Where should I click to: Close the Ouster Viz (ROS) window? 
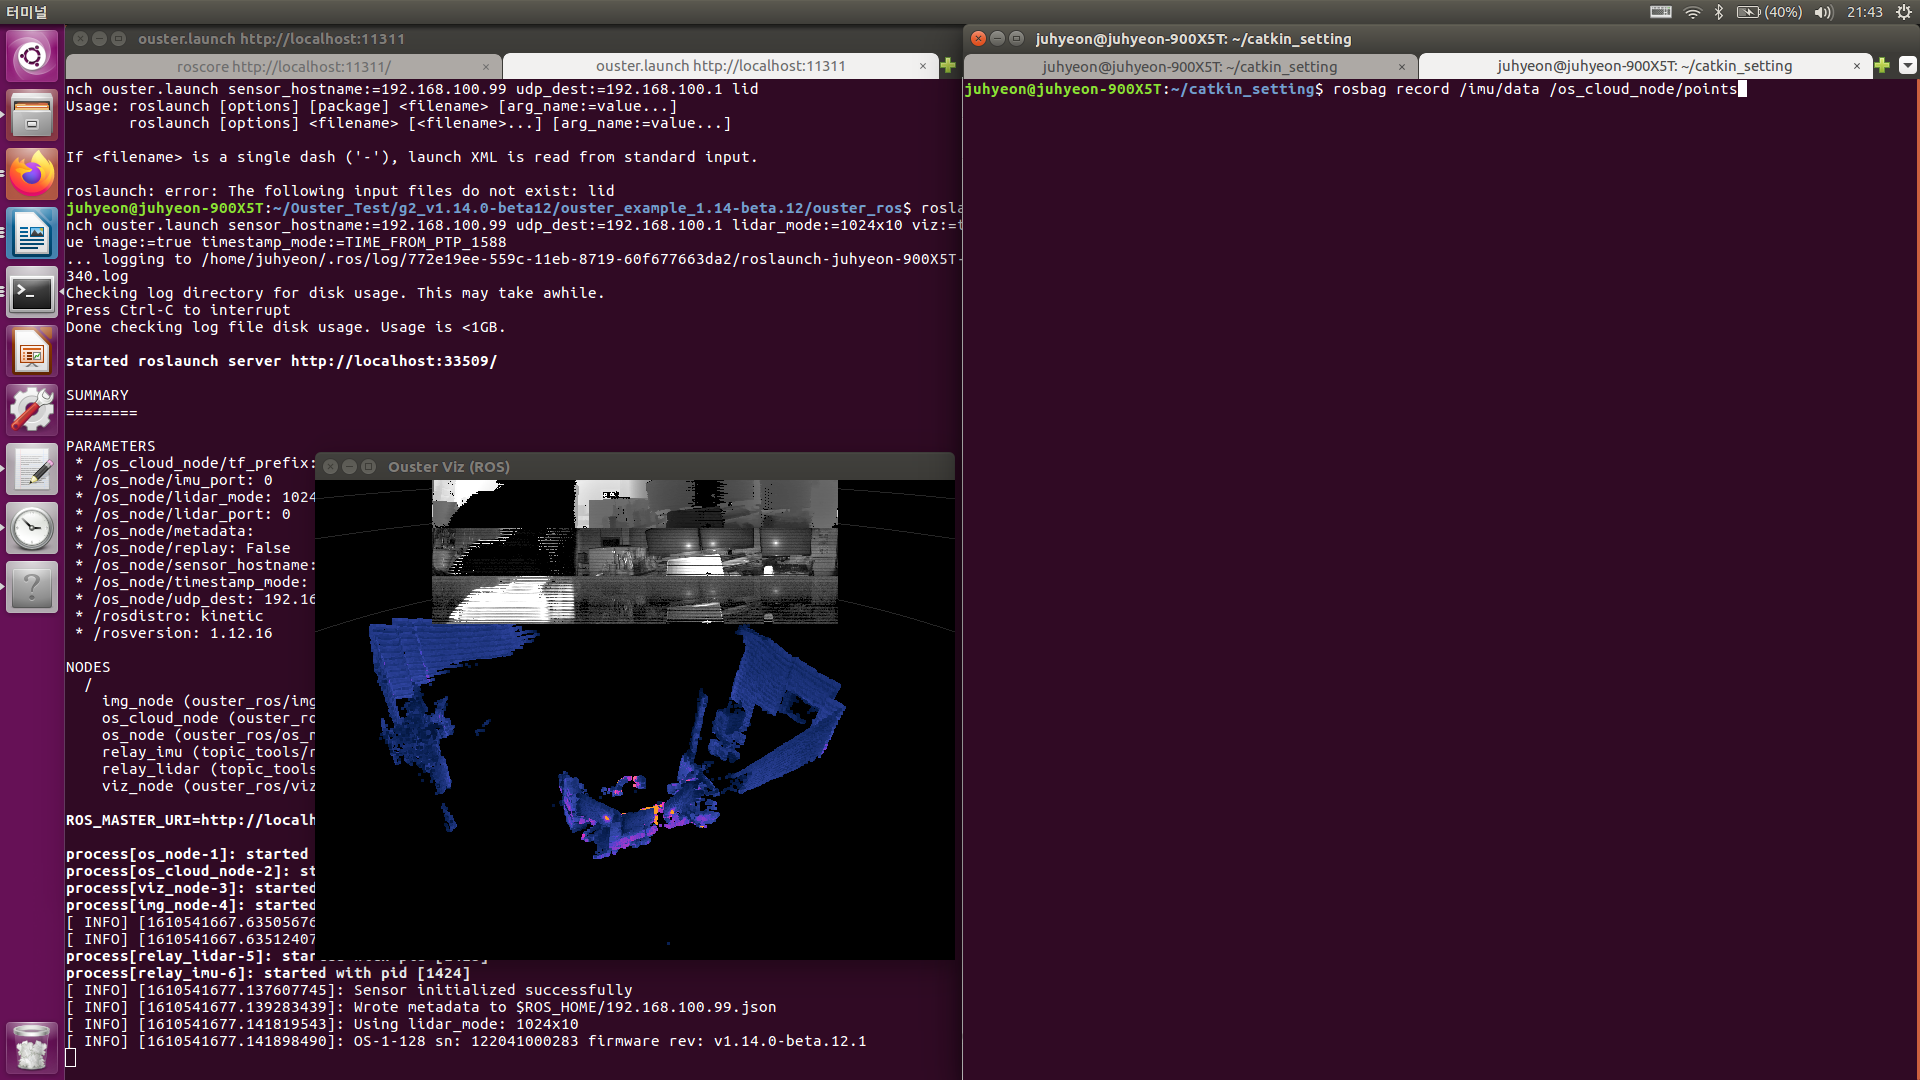pos(331,467)
